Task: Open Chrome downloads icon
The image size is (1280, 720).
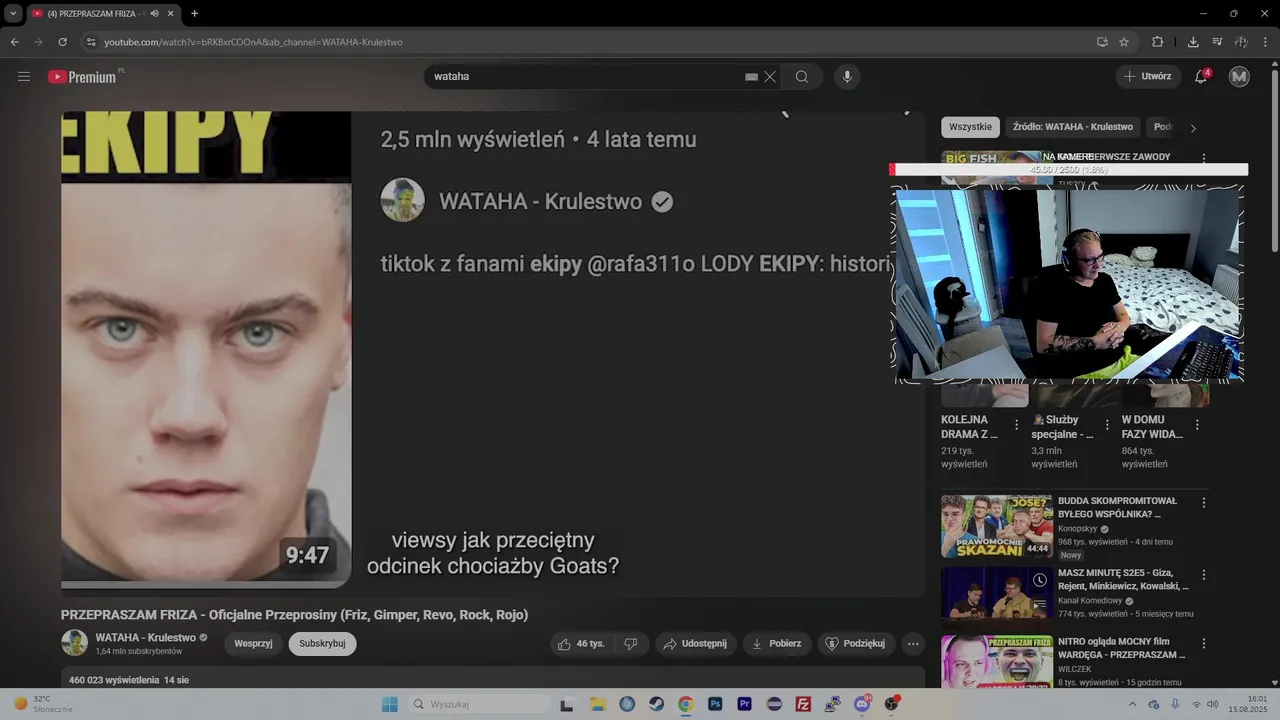Action: [x=1193, y=42]
